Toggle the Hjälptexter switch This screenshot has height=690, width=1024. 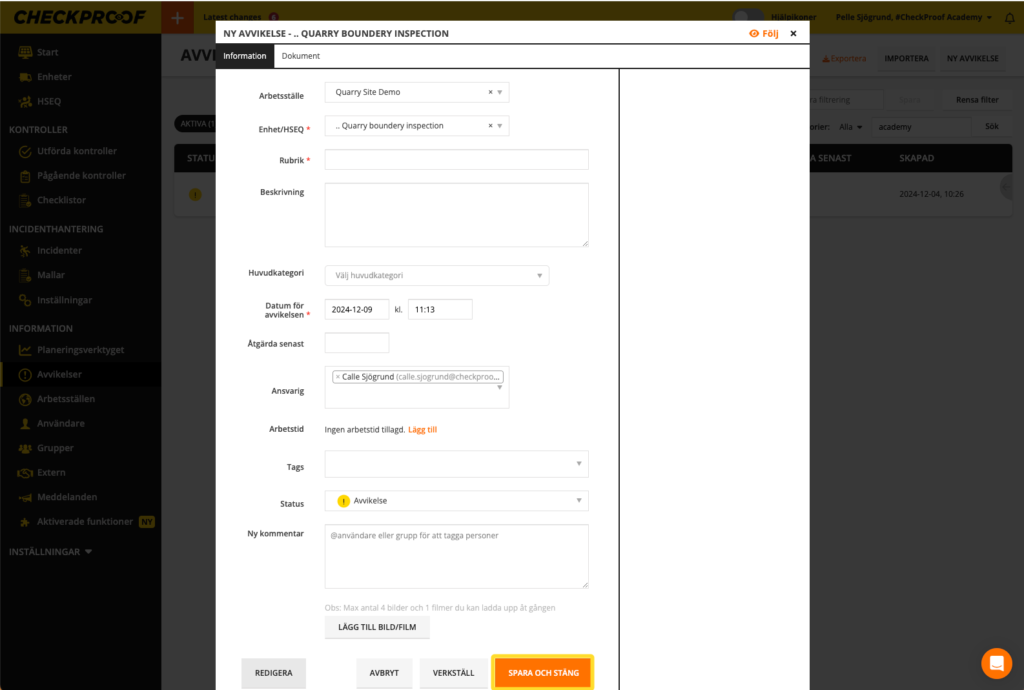tap(746, 17)
